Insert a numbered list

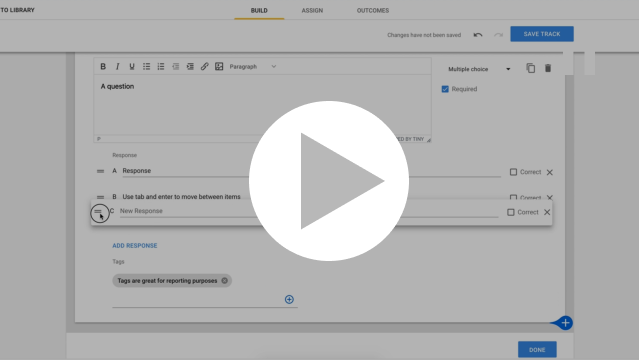coord(161,66)
